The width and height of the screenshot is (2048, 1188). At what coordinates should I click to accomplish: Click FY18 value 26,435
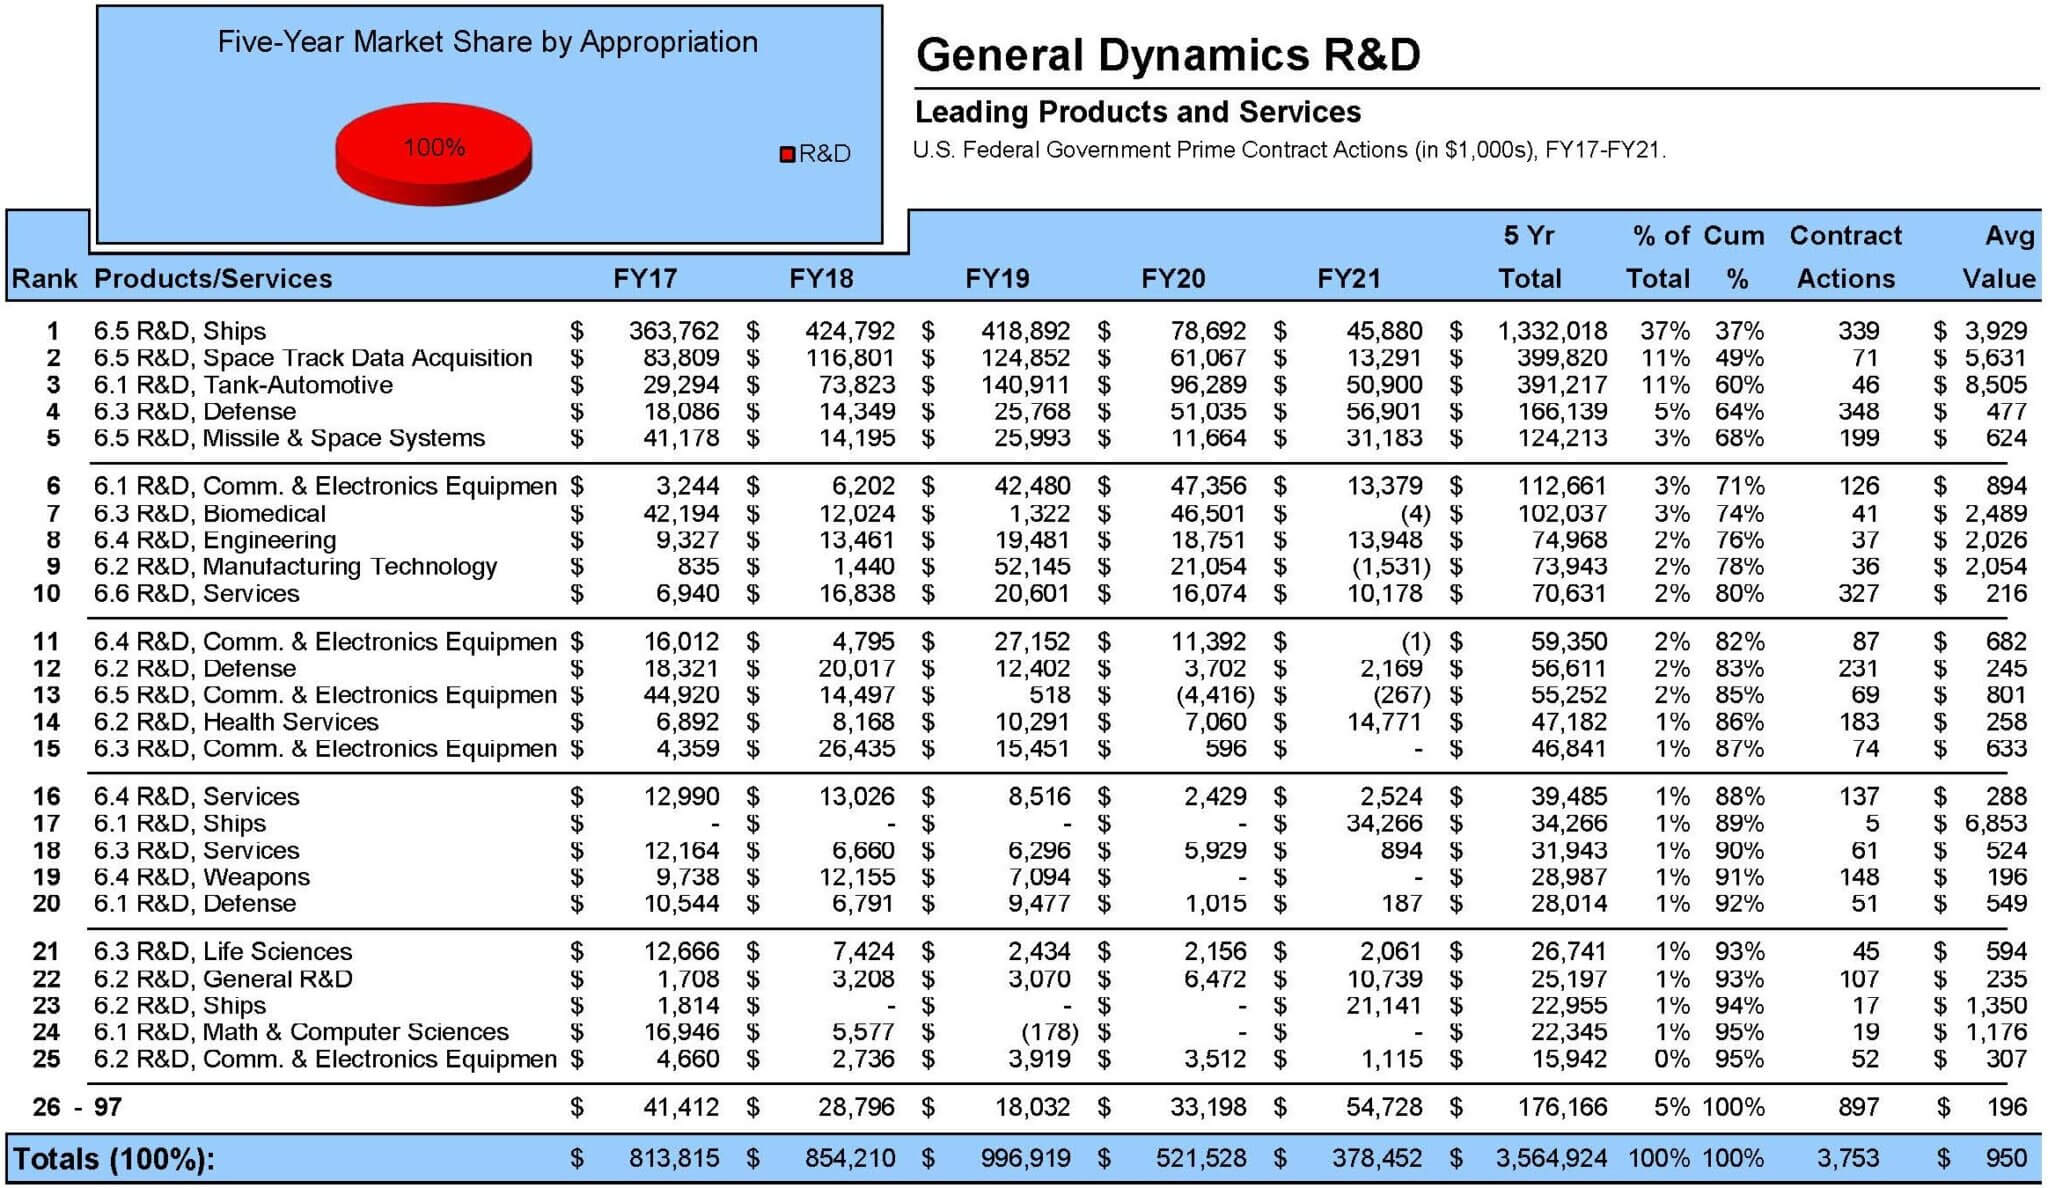[857, 748]
